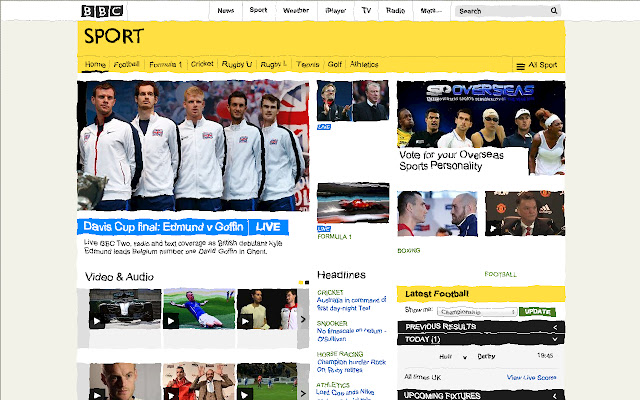Click the LIVE badge under managers photo

(x=324, y=127)
